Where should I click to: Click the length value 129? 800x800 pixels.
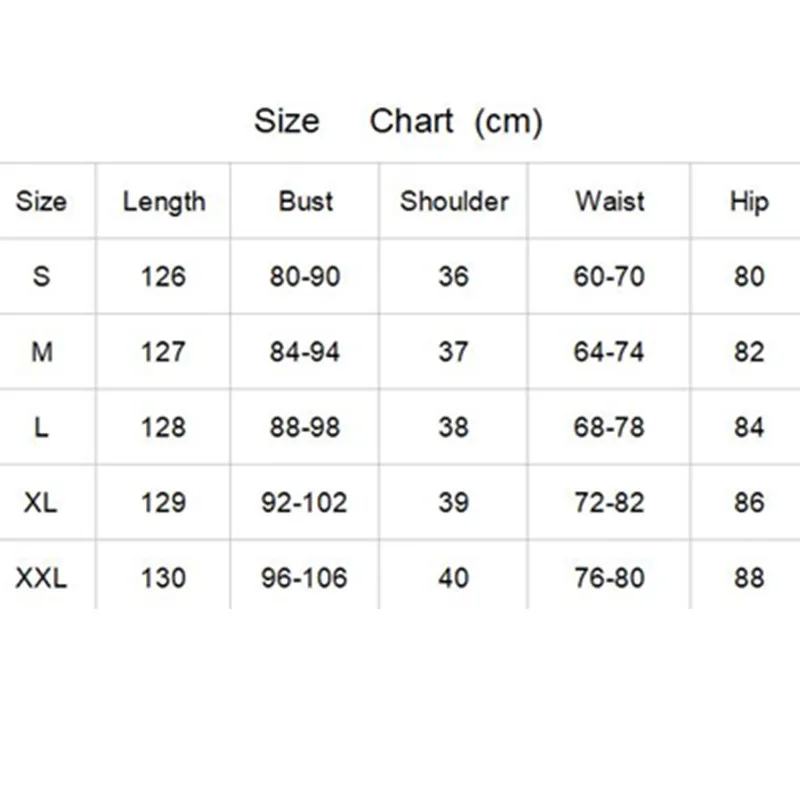pyautogui.click(x=163, y=502)
